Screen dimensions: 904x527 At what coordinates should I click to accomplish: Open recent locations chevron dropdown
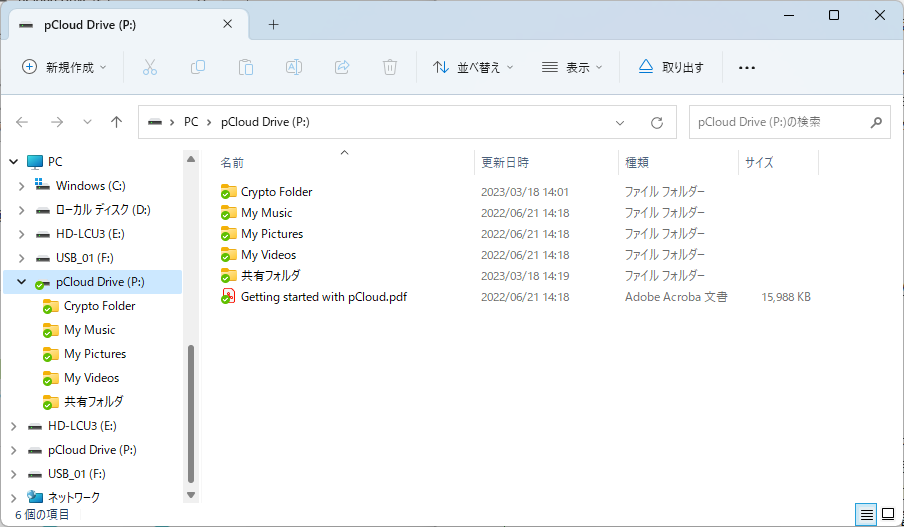pos(87,122)
